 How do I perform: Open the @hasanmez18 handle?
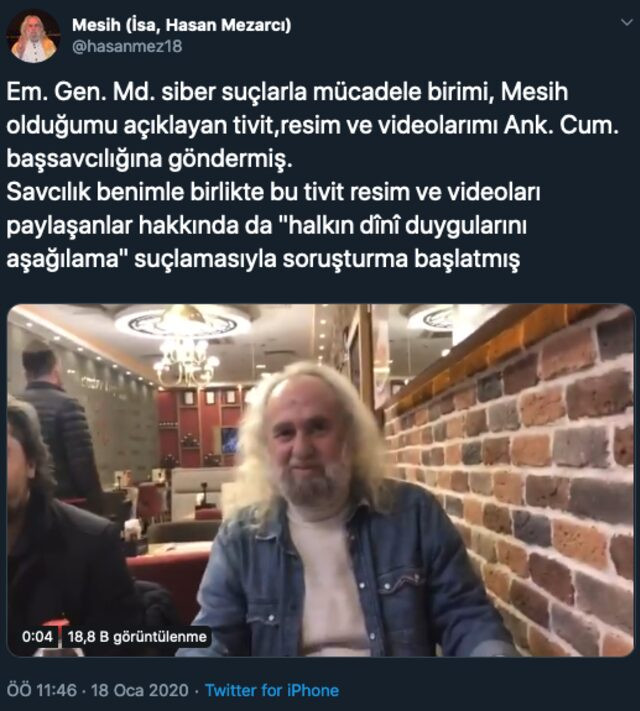click(x=127, y=46)
